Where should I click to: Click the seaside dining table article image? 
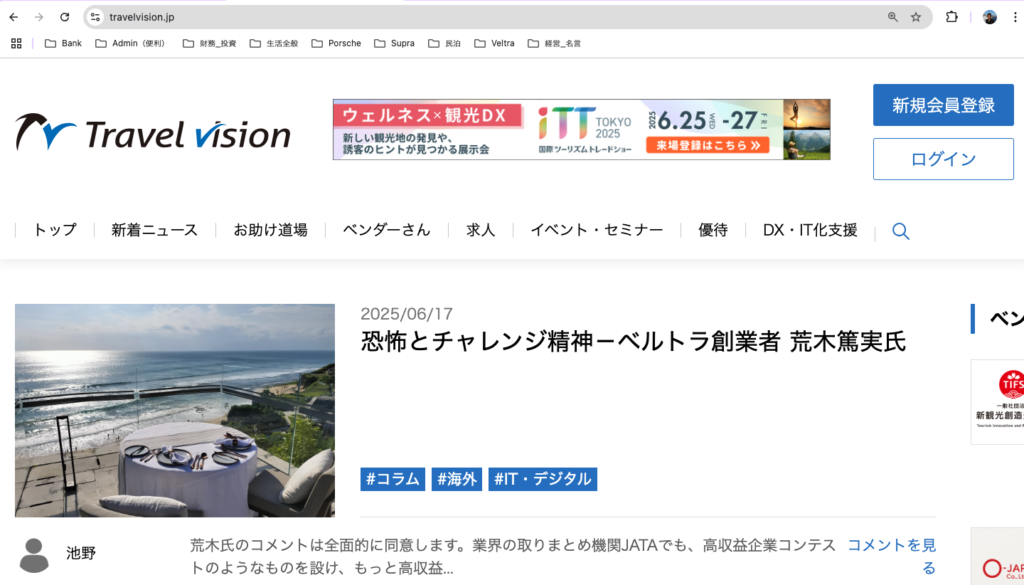(x=174, y=410)
